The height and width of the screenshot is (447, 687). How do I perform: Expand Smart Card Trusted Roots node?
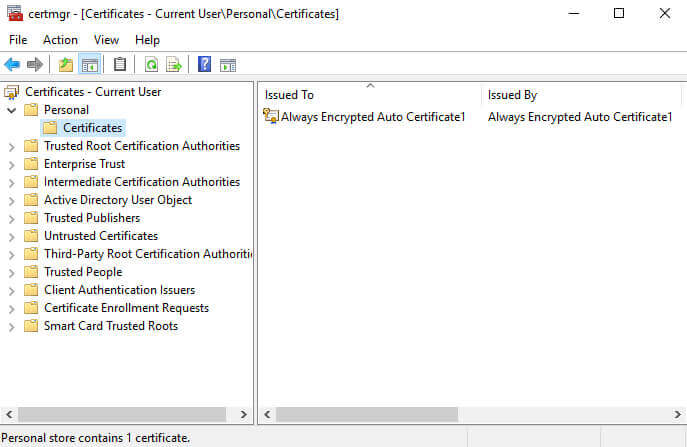(12, 327)
